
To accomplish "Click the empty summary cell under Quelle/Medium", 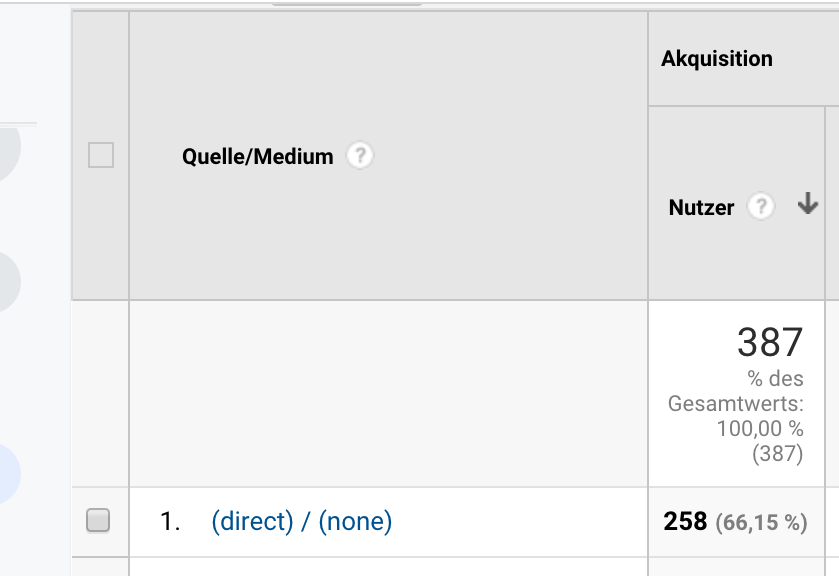I will (x=388, y=393).
